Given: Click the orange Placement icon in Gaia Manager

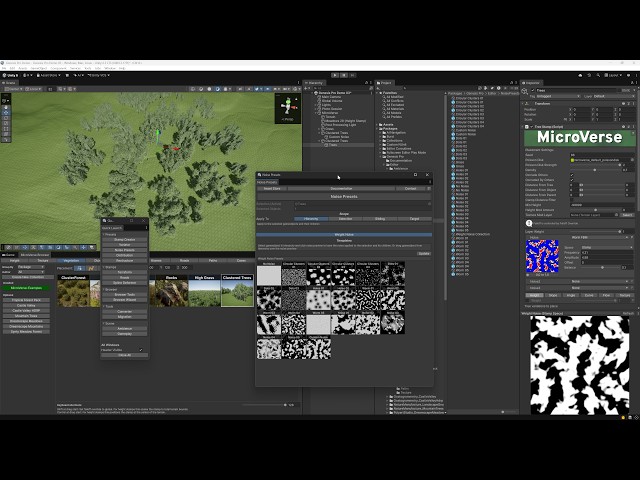Looking at the screenshot, I should (91, 268).
